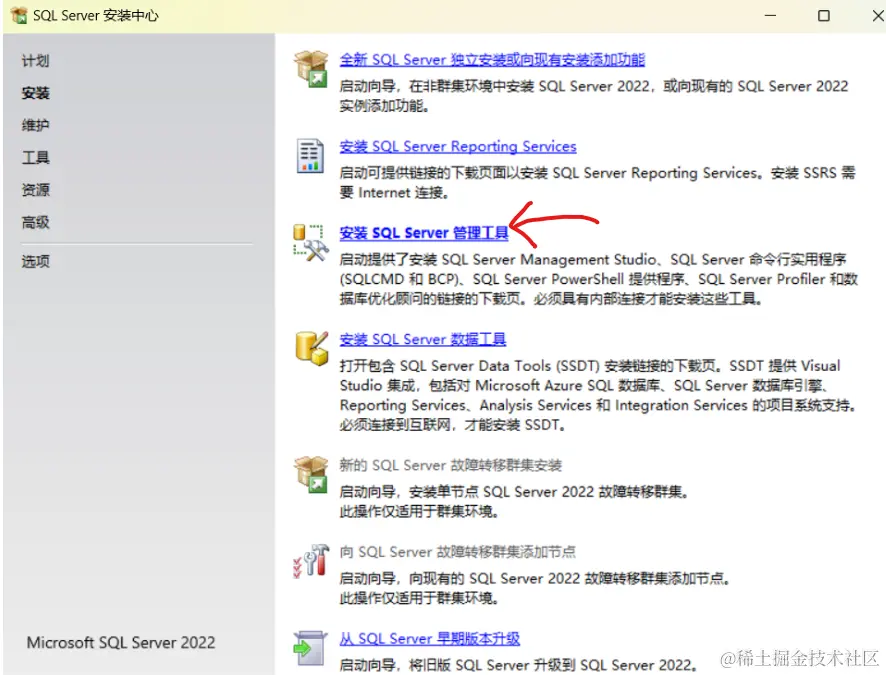Open 安装 SQL Server 数据工具 link
The image size is (886, 675).
click(x=423, y=339)
